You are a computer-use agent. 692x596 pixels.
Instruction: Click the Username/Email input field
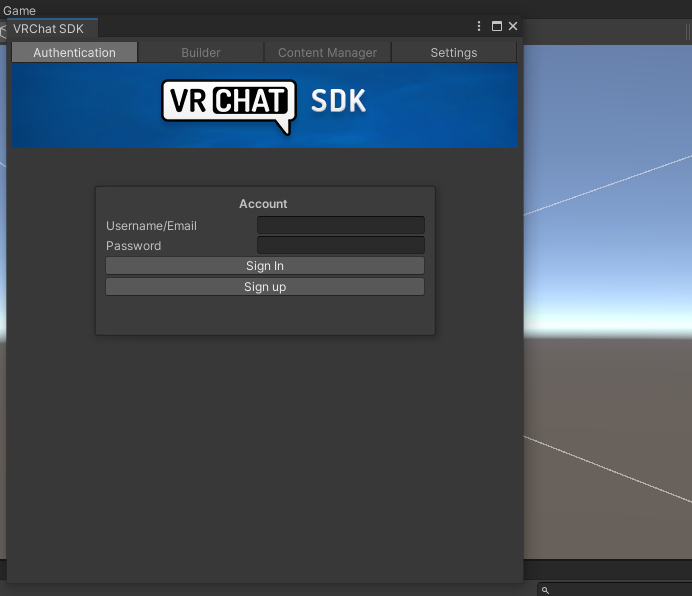point(341,225)
